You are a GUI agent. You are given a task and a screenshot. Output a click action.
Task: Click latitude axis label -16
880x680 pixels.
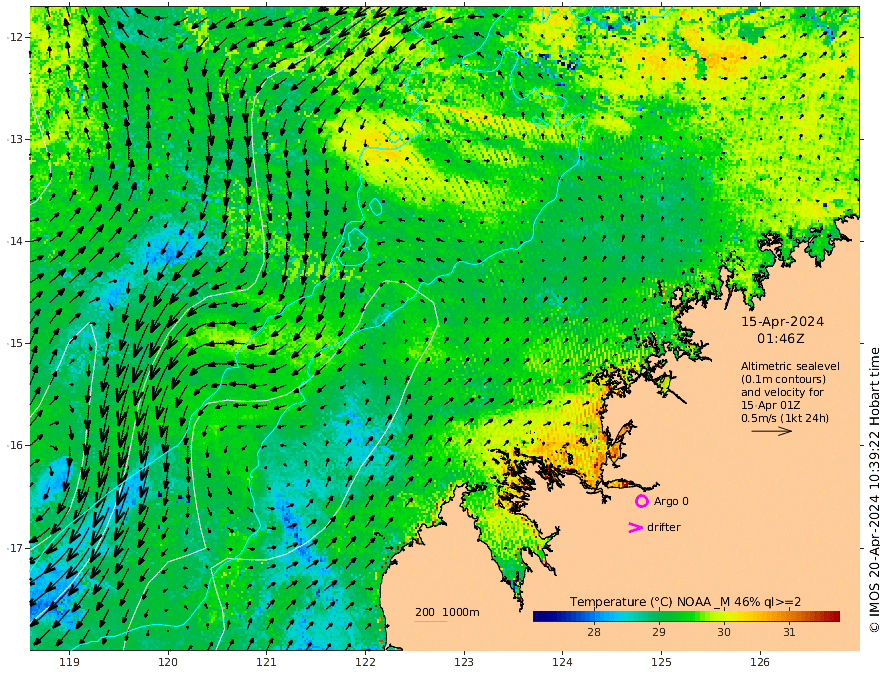[x=15, y=445]
